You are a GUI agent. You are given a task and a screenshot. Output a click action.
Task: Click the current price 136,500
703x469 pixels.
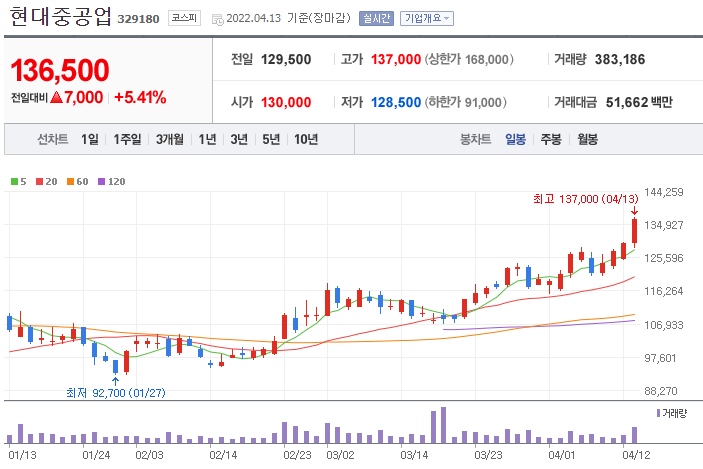pos(60,70)
